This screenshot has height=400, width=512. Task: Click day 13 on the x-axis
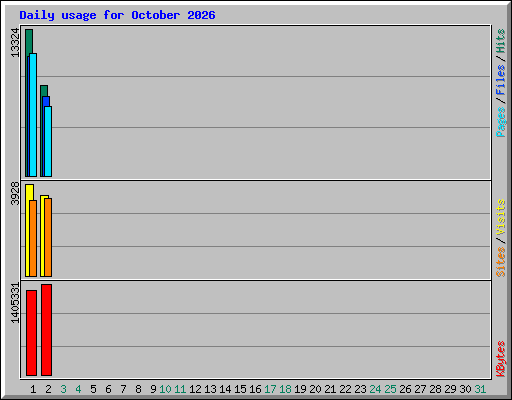tap(210, 389)
